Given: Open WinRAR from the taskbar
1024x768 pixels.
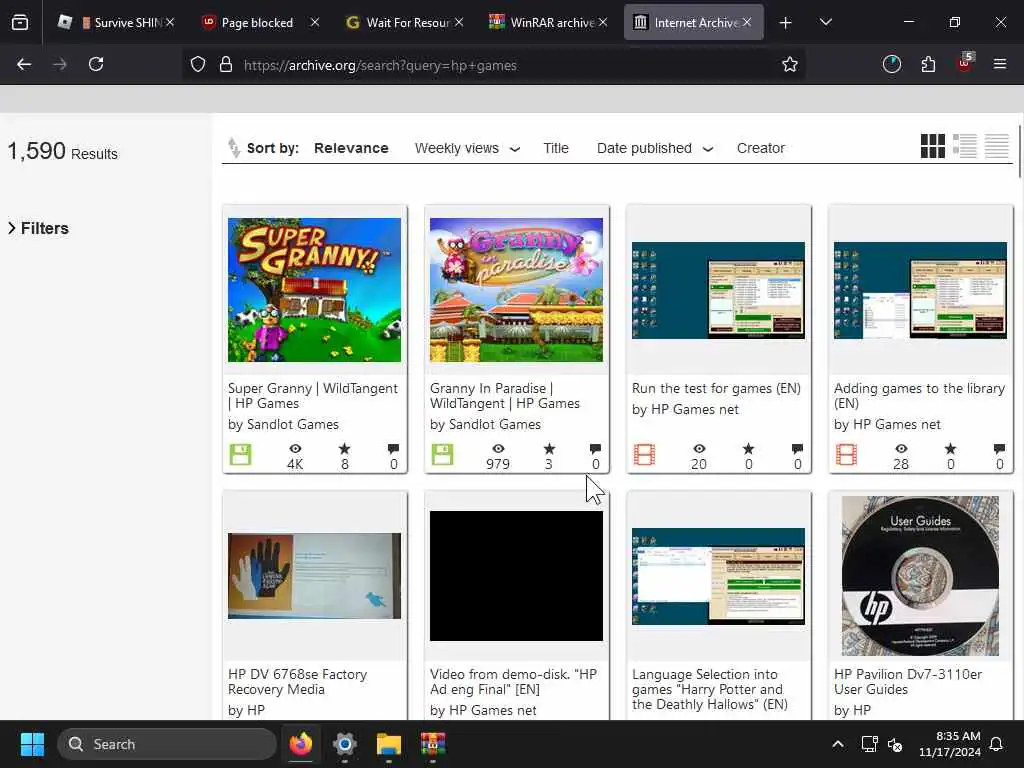Looking at the screenshot, I should coord(432,744).
